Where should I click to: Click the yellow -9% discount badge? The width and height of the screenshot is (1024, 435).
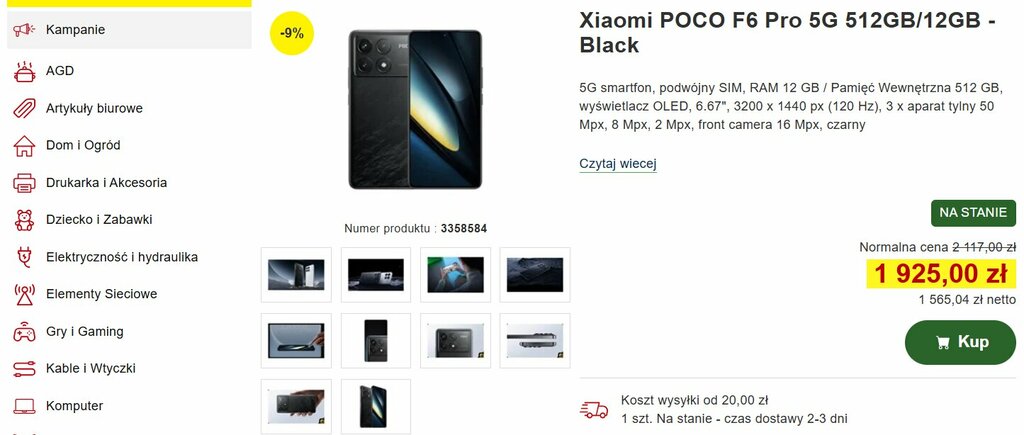[292, 34]
